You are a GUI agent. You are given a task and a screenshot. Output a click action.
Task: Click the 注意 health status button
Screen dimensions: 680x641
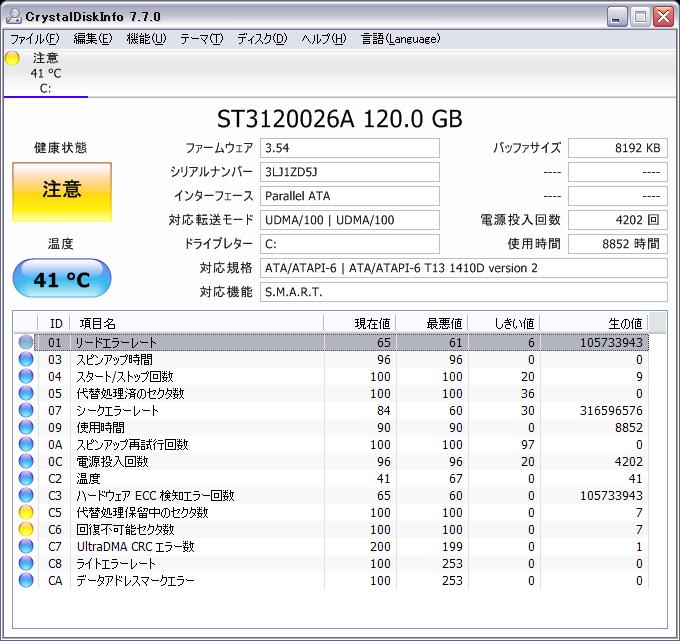62,189
